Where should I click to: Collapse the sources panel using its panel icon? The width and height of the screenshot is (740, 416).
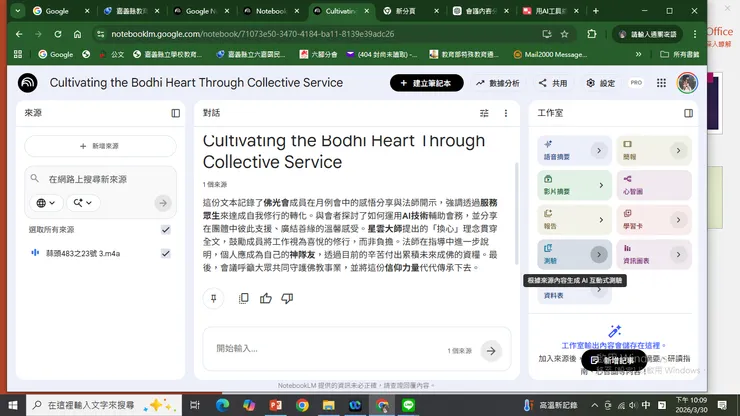(x=176, y=113)
